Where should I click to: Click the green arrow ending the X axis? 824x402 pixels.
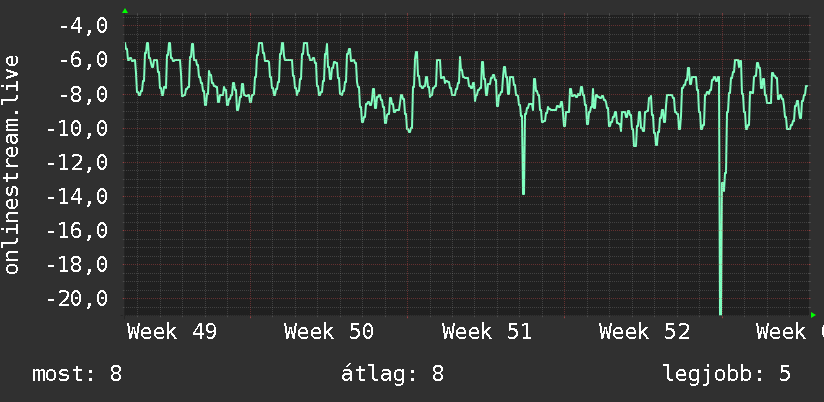click(x=813, y=315)
